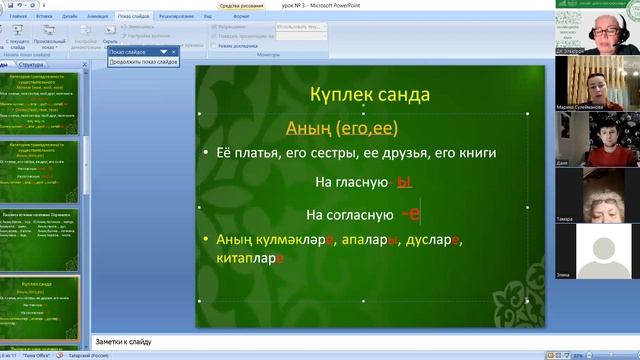Click the Save icon in quick access toolbar
640x360 pixels.
pyautogui.click(x=11, y=5)
